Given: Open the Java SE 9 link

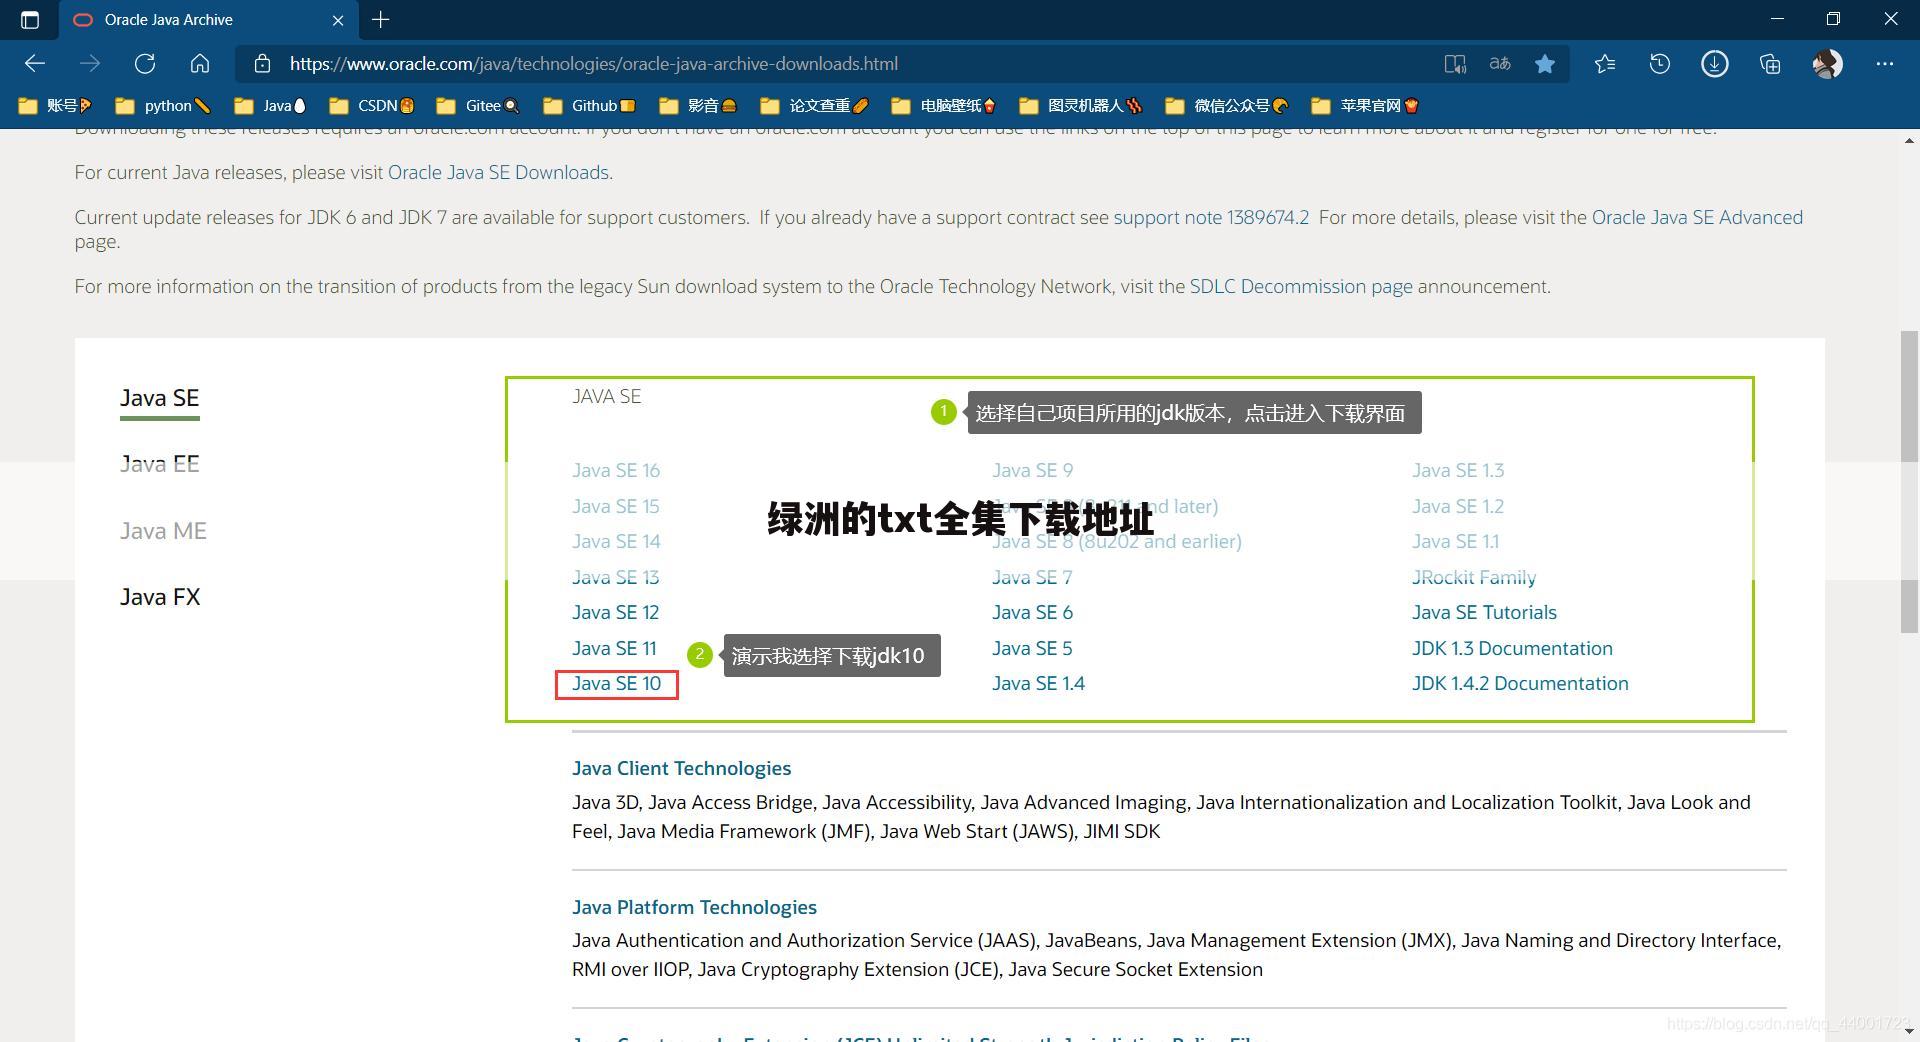Looking at the screenshot, I should pyautogui.click(x=1032, y=470).
